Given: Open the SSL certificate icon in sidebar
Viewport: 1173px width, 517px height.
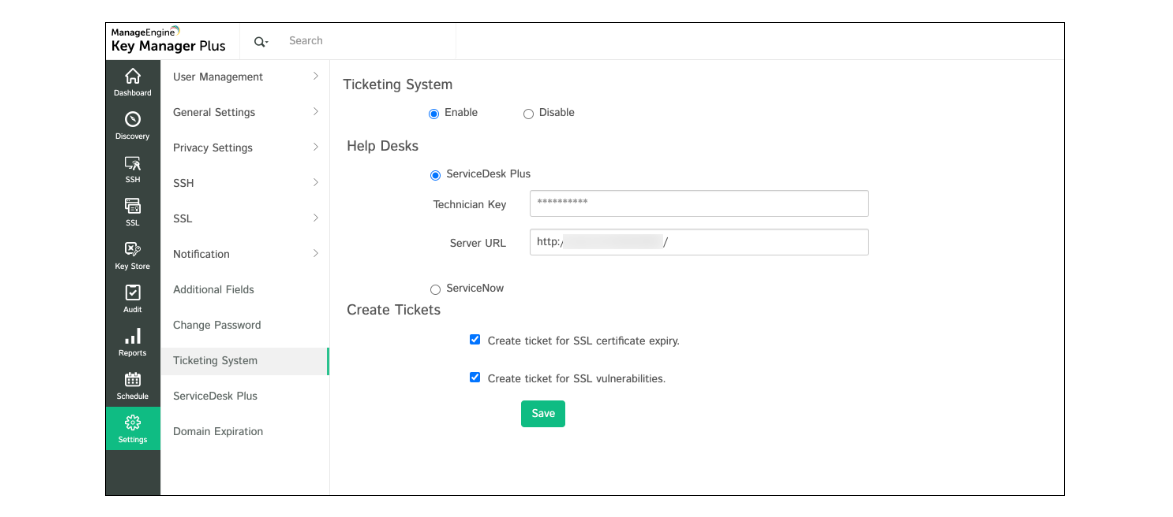Looking at the screenshot, I should 132,207.
